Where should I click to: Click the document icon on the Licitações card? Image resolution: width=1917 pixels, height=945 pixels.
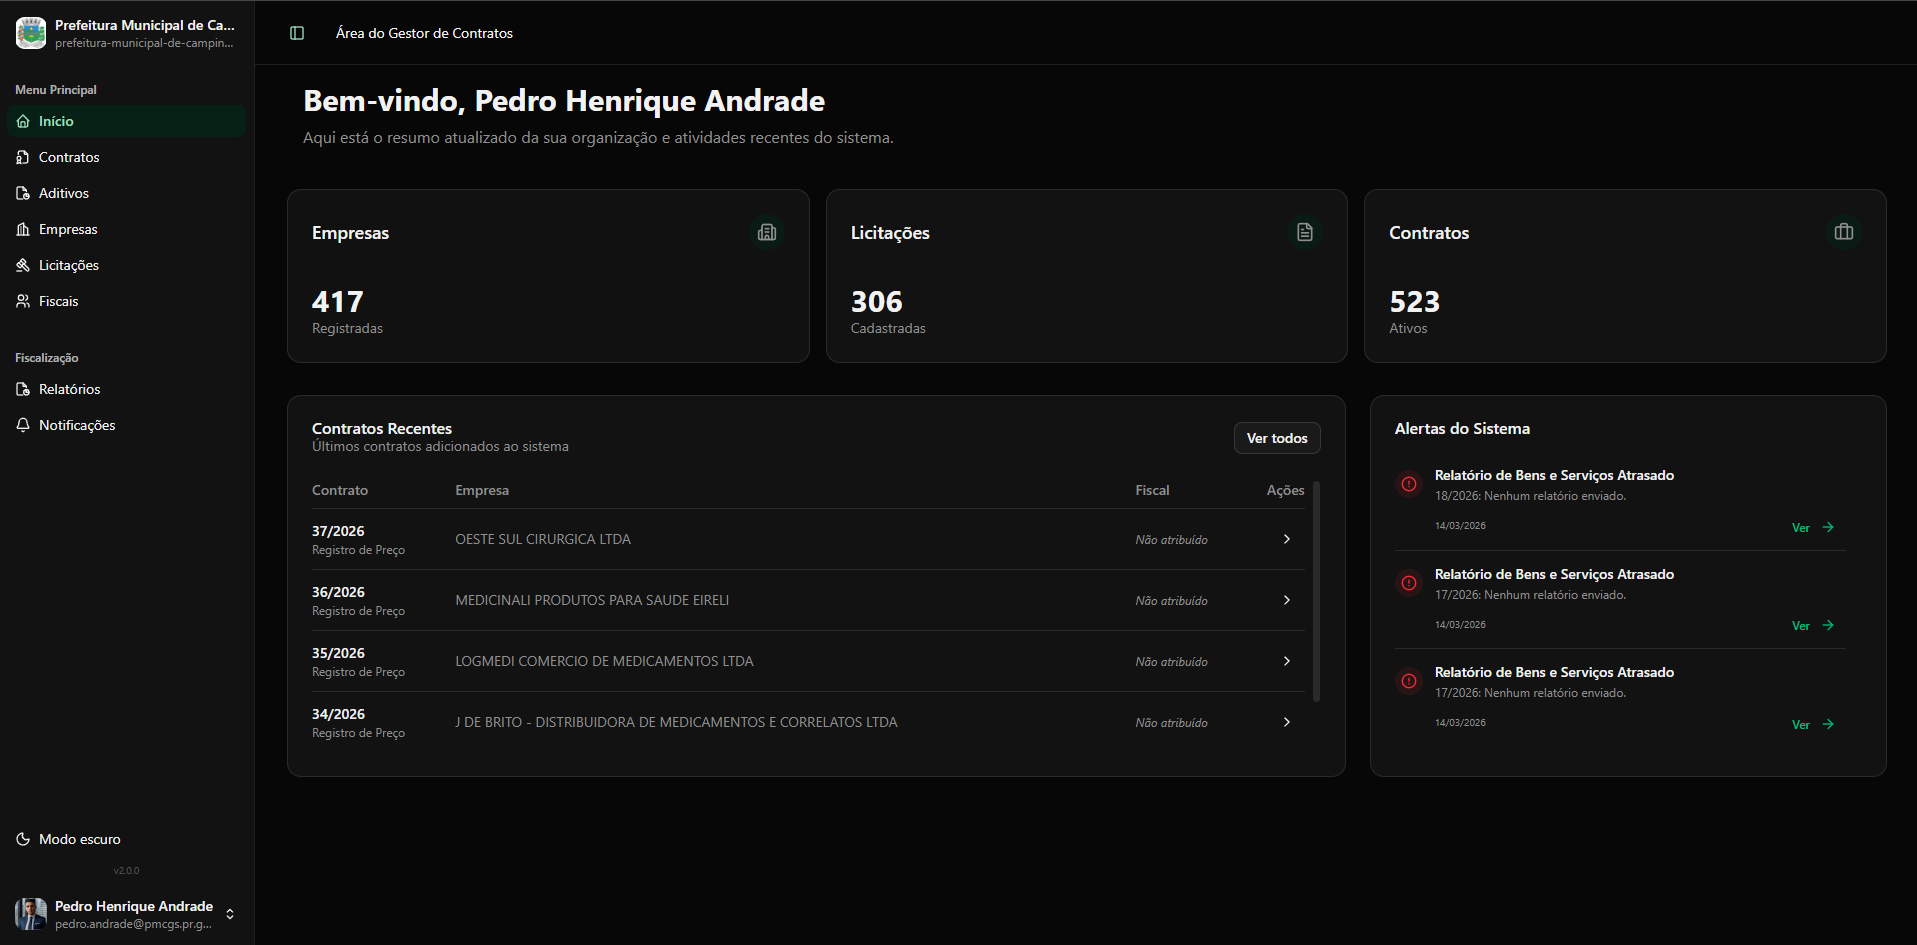pos(1305,232)
